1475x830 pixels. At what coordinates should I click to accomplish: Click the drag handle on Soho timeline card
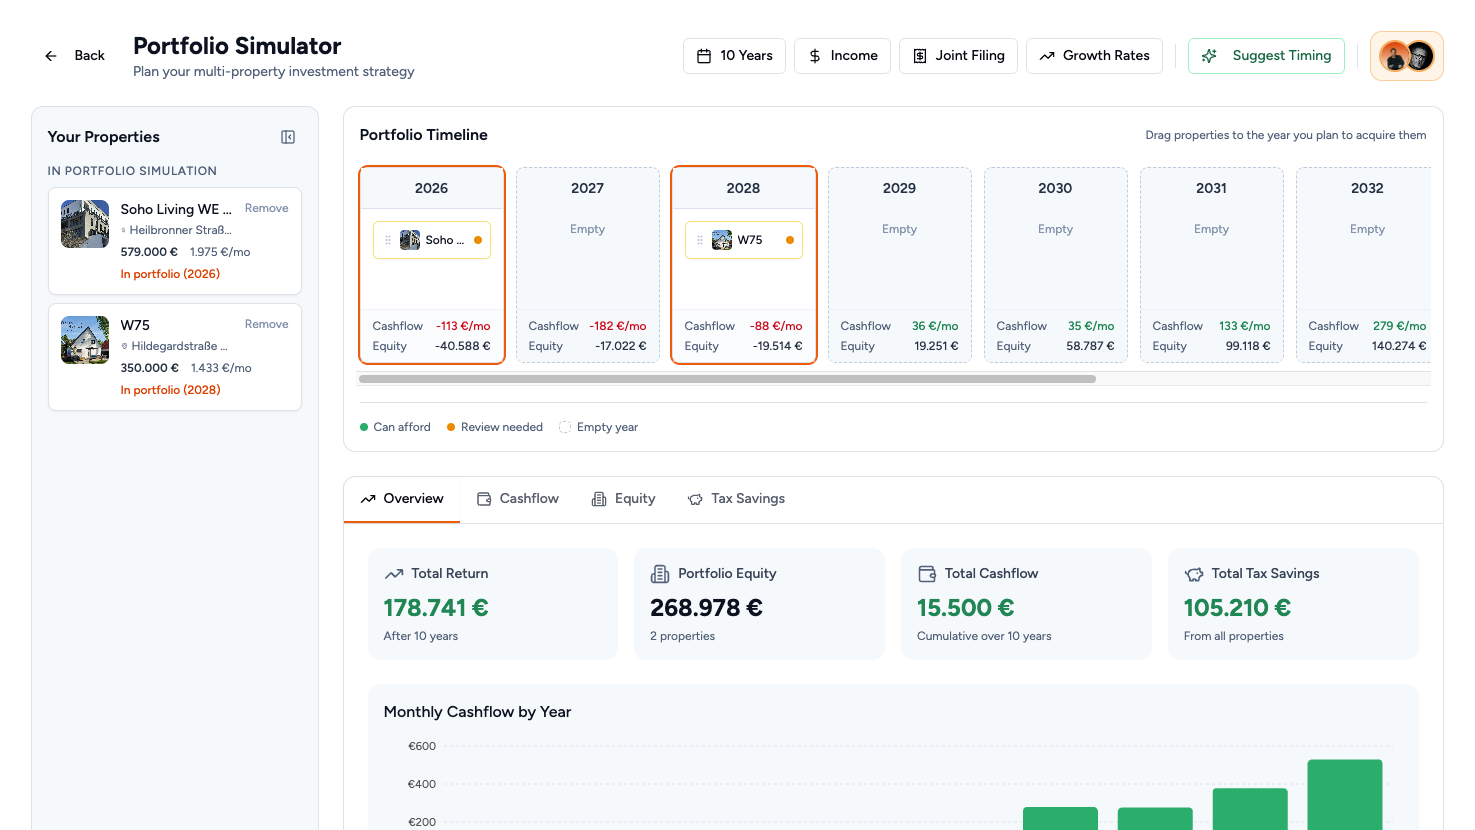[388, 240]
